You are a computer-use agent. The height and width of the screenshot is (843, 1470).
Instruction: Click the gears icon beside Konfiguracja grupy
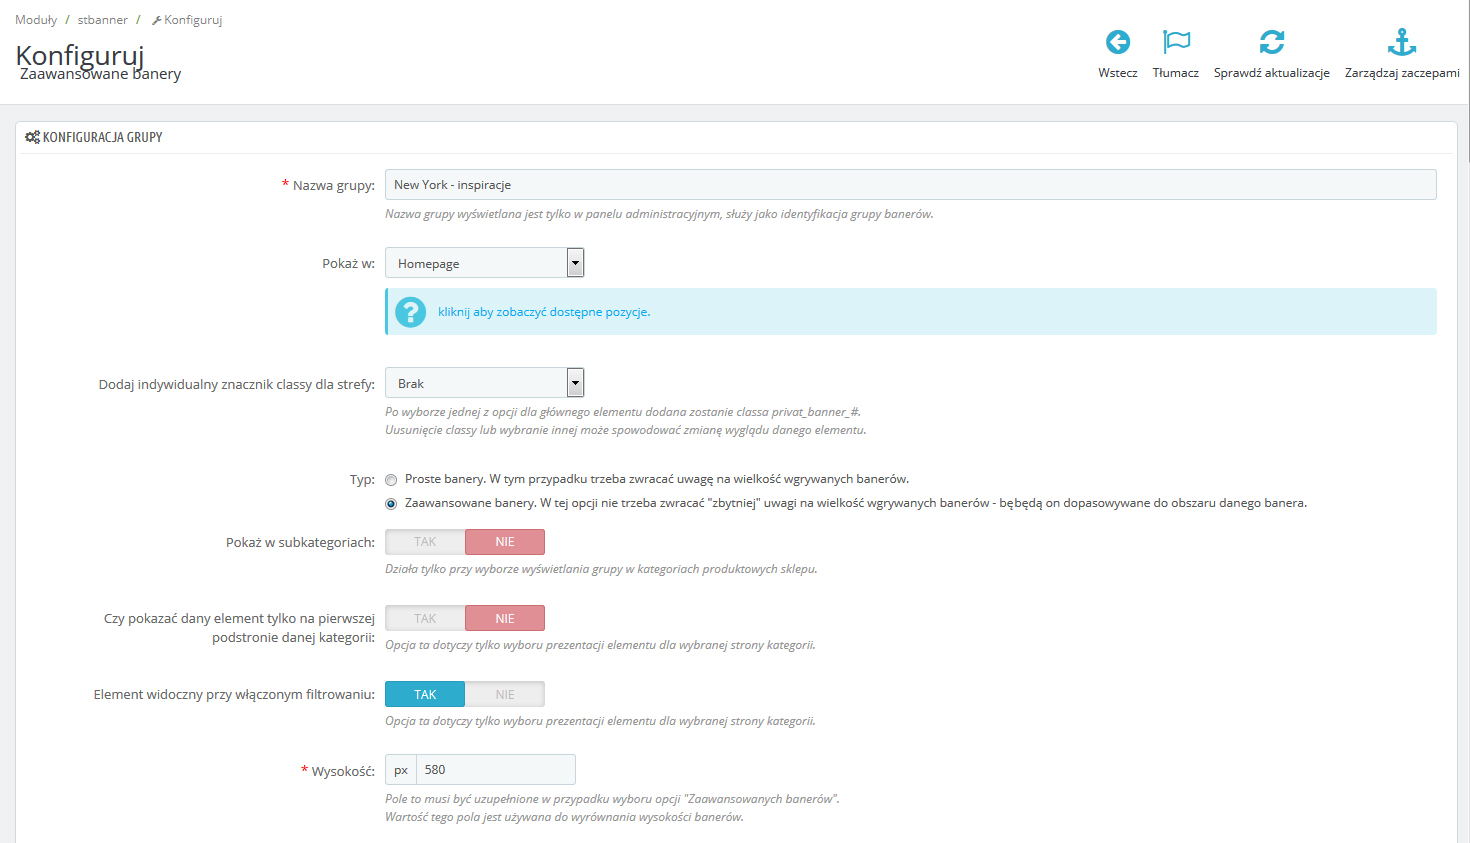[x=32, y=137]
